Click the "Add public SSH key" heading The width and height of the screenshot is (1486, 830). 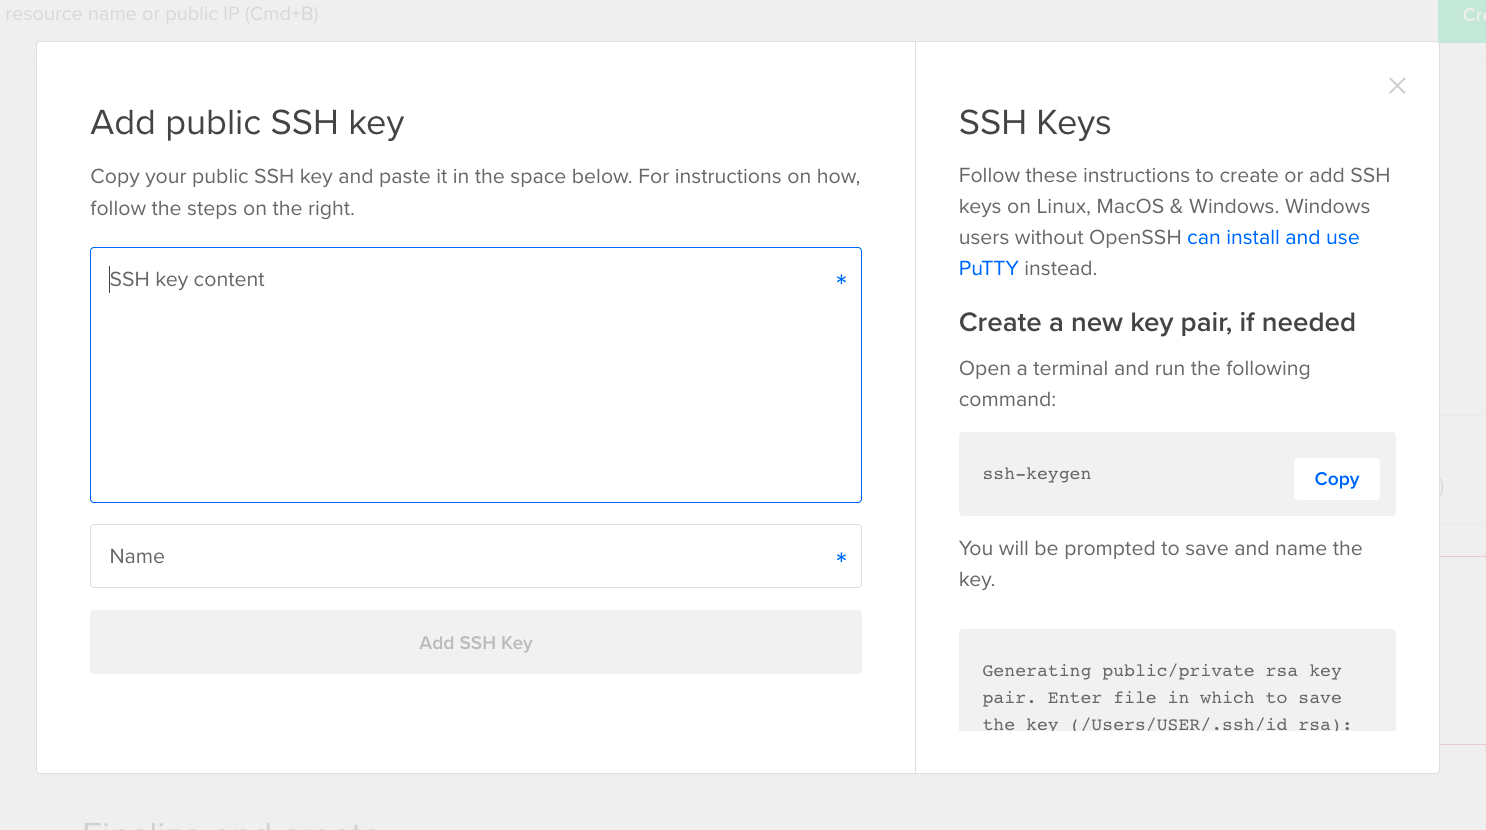247,122
